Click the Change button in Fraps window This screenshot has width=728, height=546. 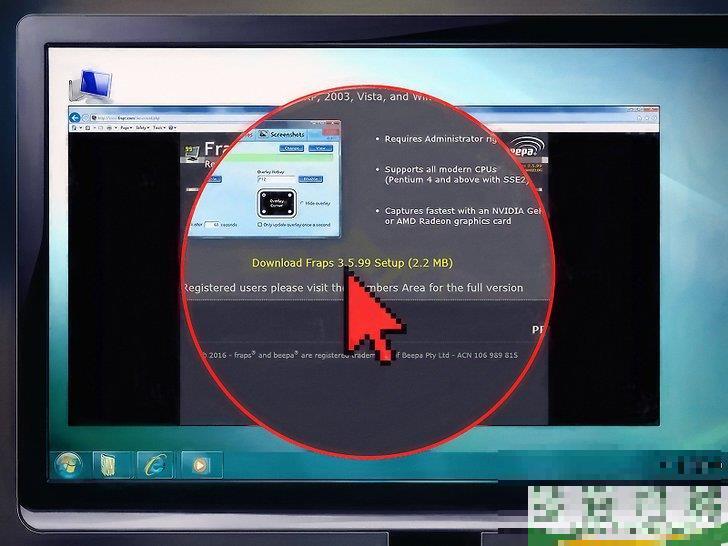(x=292, y=147)
